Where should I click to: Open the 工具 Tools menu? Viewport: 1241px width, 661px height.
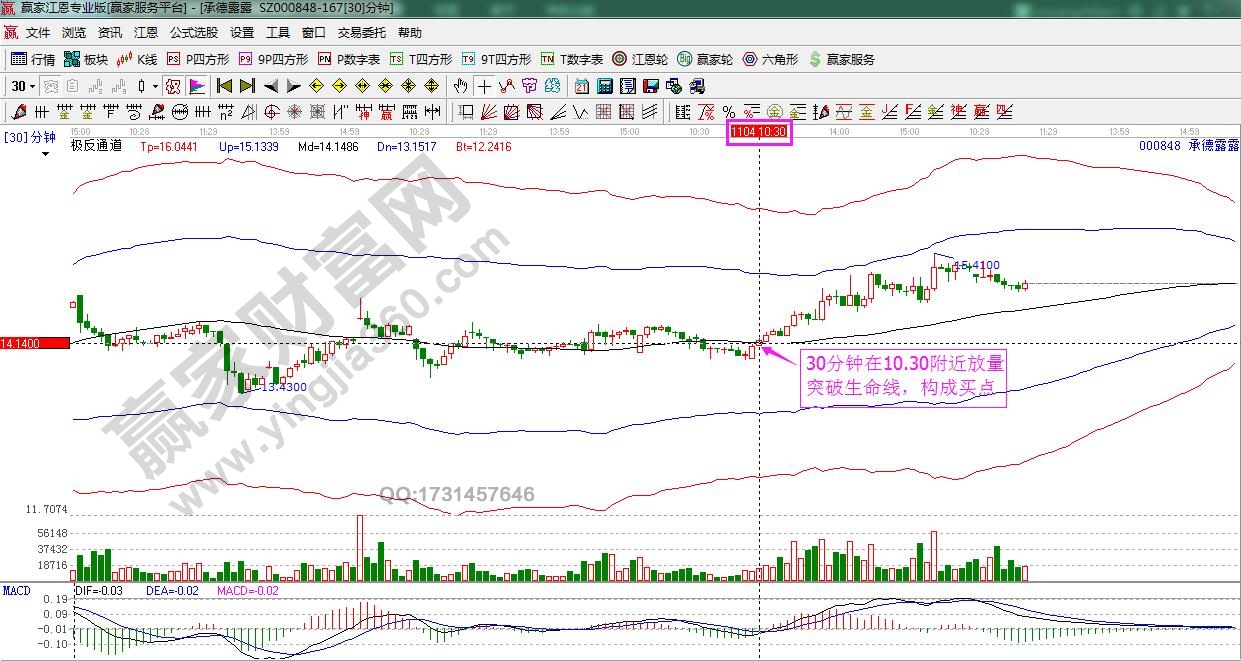point(277,32)
